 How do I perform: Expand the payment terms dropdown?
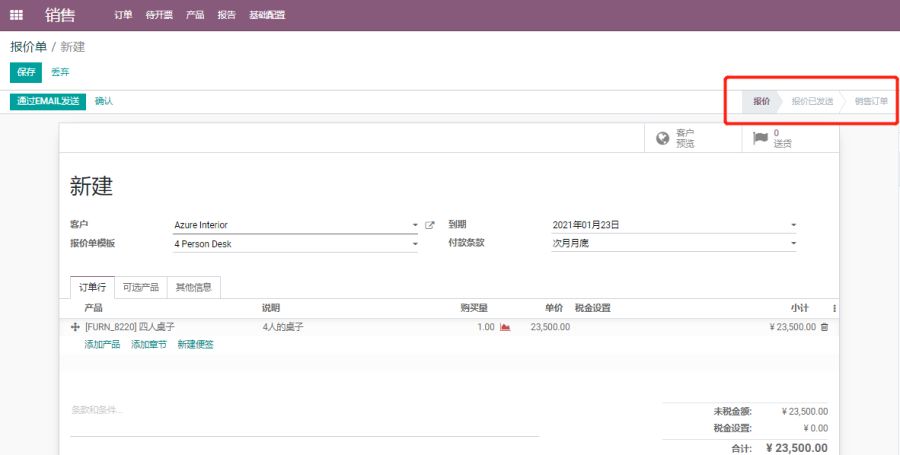tap(793, 243)
